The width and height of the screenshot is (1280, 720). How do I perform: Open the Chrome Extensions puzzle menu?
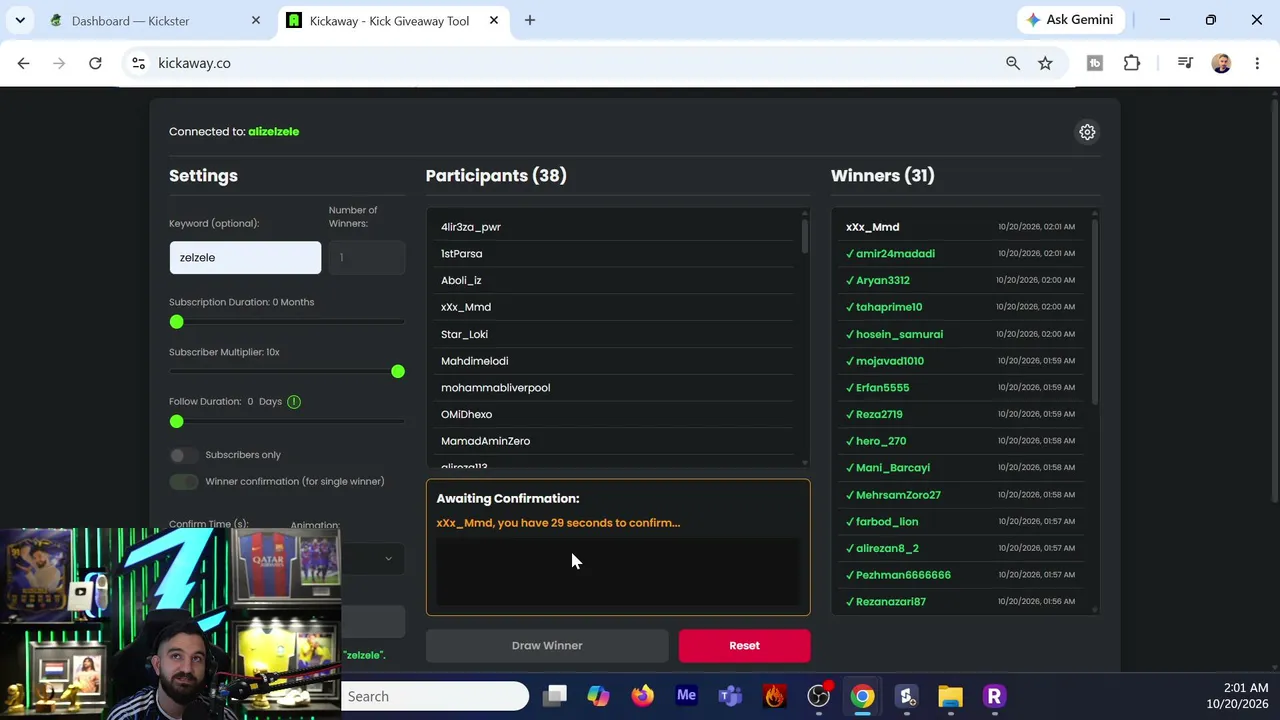coord(1132,63)
